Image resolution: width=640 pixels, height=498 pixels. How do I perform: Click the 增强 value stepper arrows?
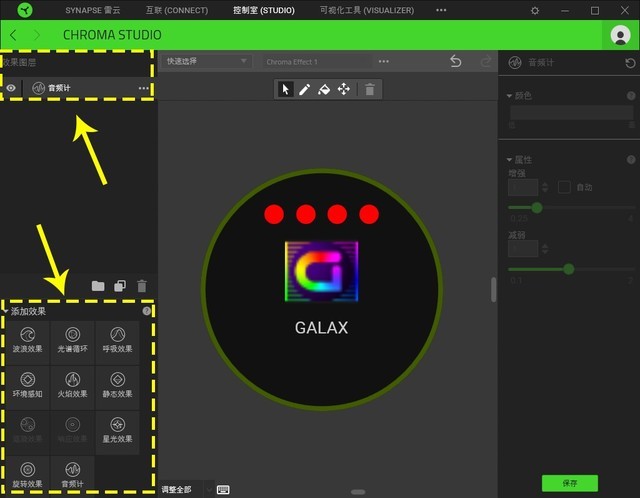pyautogui.click(x=545, y=187)
